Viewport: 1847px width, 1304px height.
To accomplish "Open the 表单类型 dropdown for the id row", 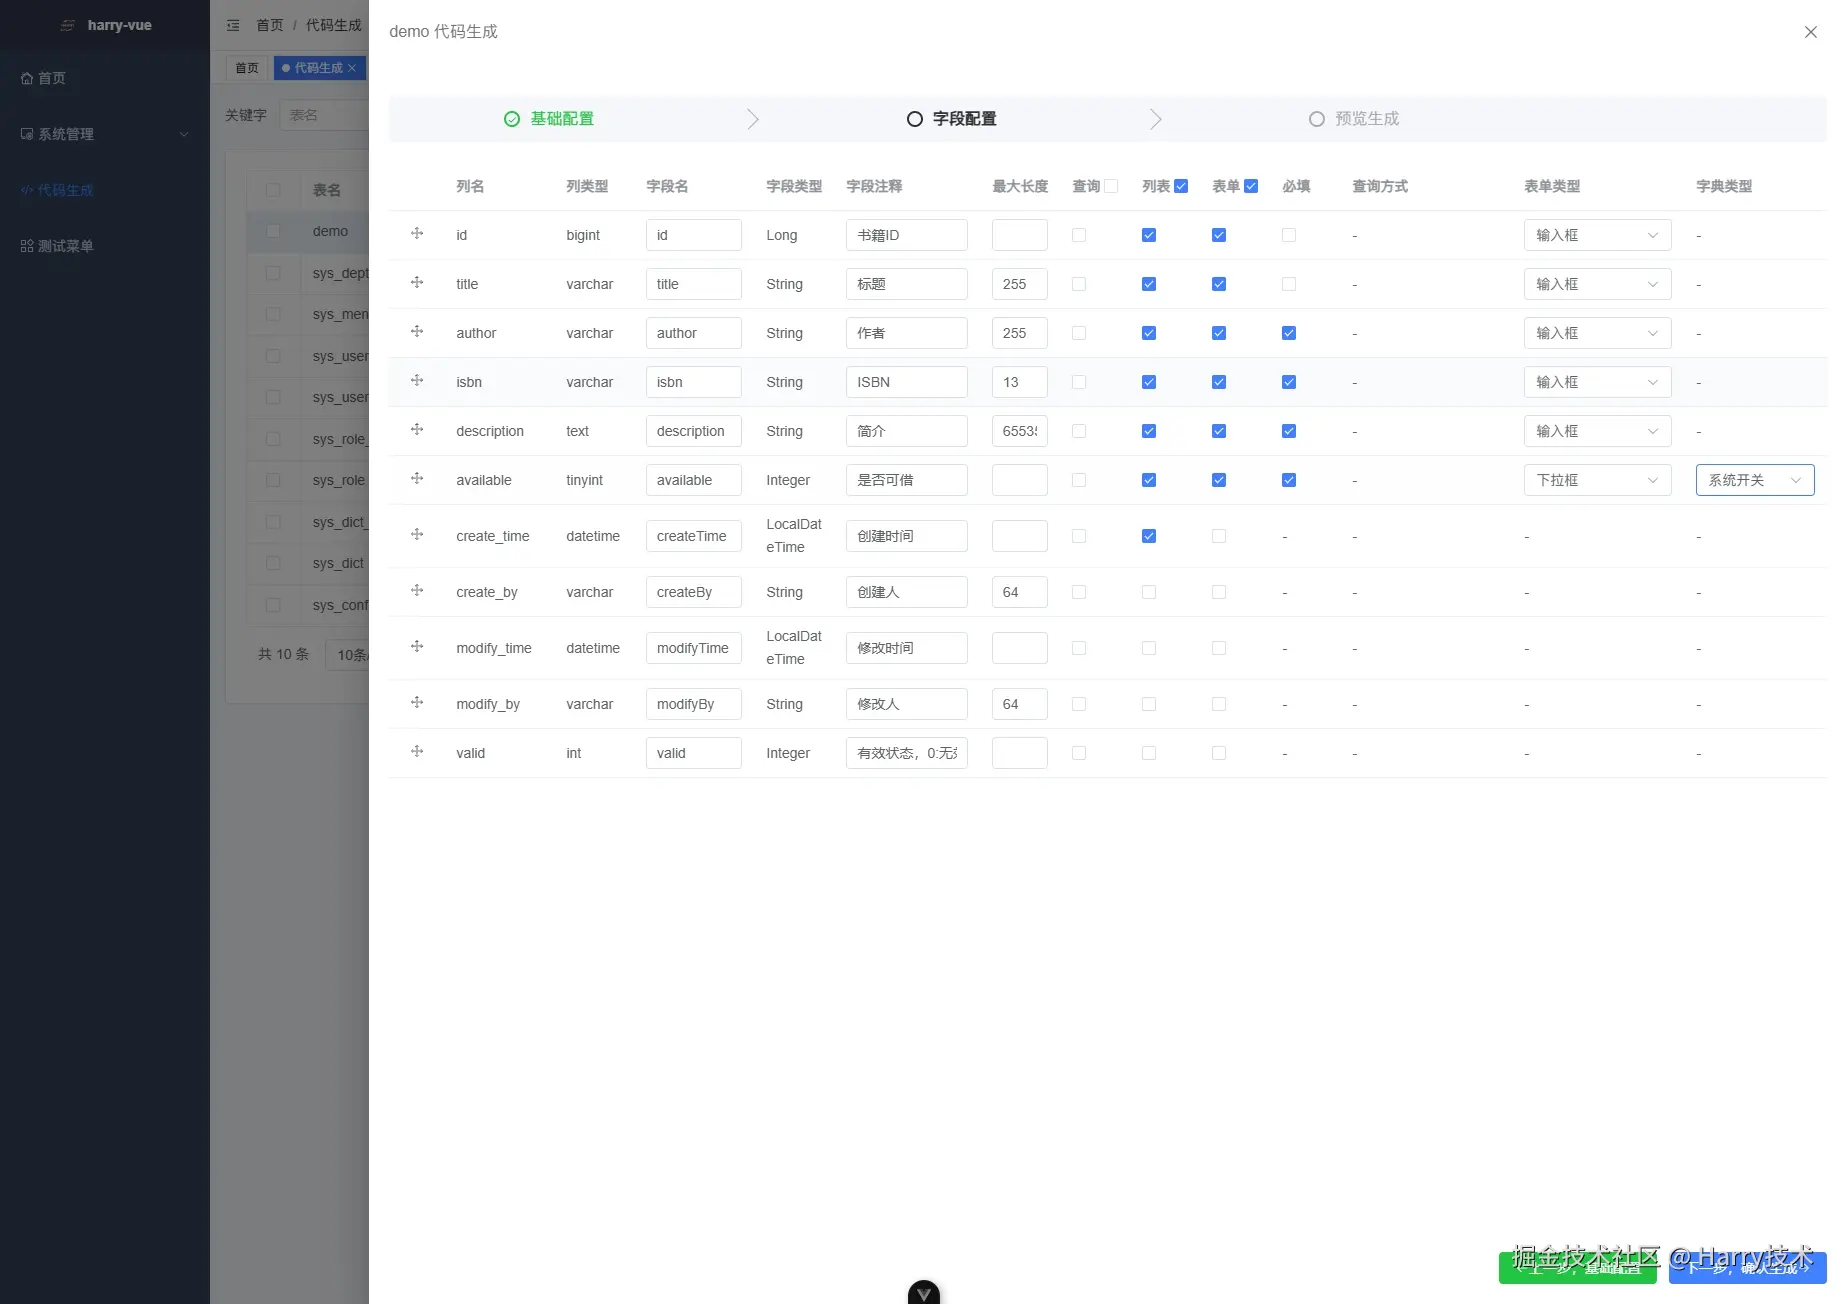I will pyautogui.click(x=1597, y=235).
